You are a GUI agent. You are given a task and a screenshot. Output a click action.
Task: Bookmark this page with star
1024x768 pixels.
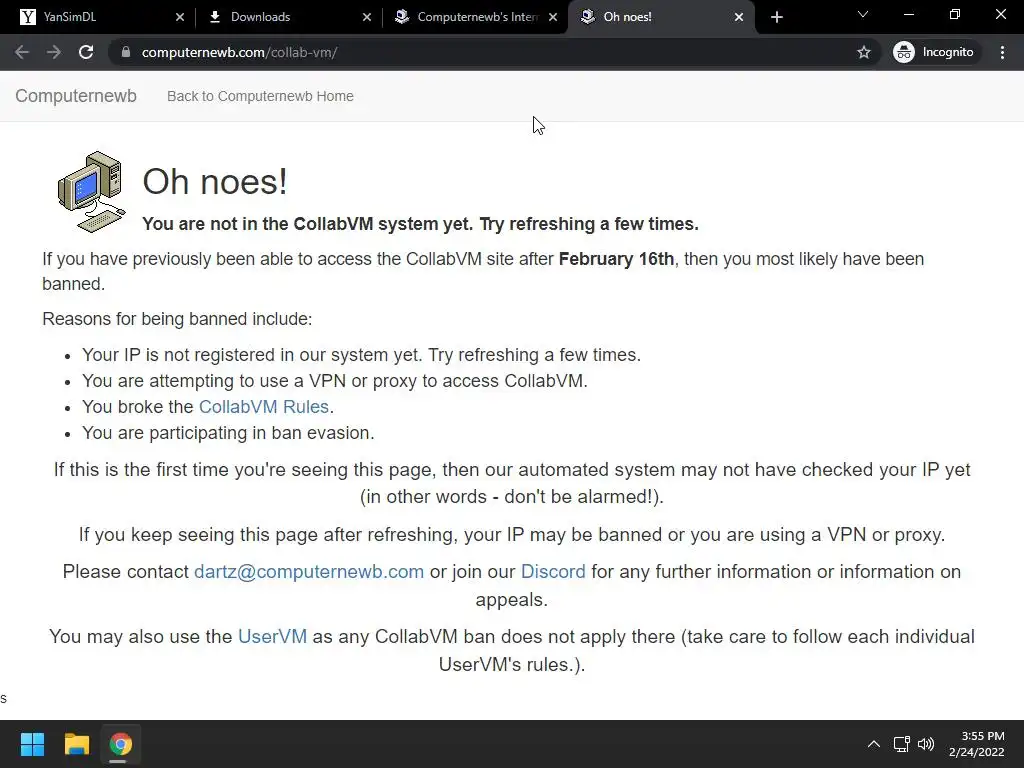[x=863, y=52]
